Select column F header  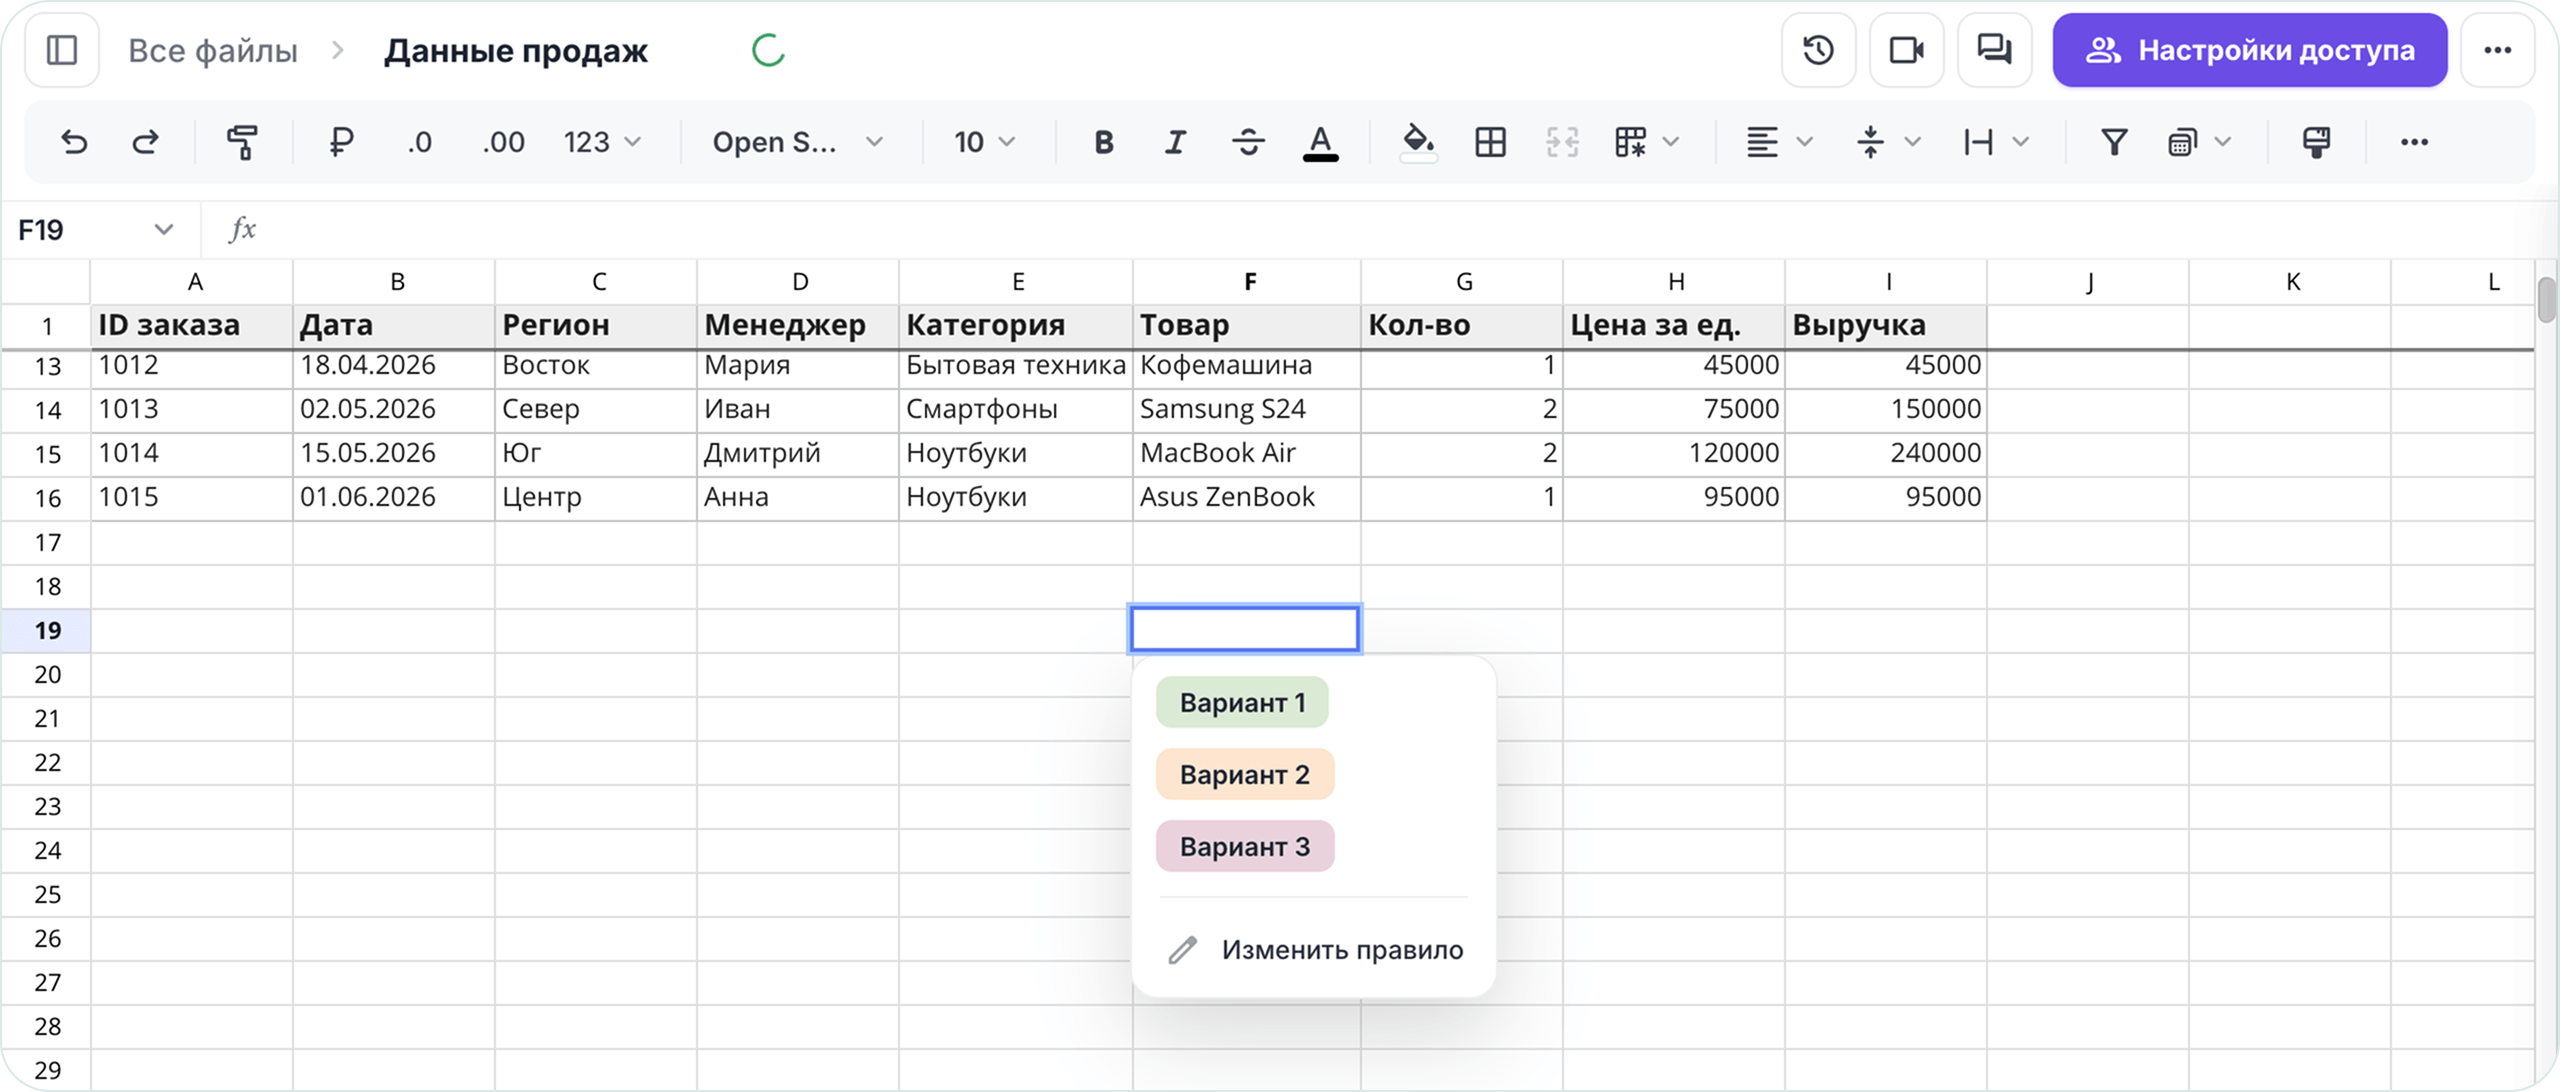coord(1247,282)
